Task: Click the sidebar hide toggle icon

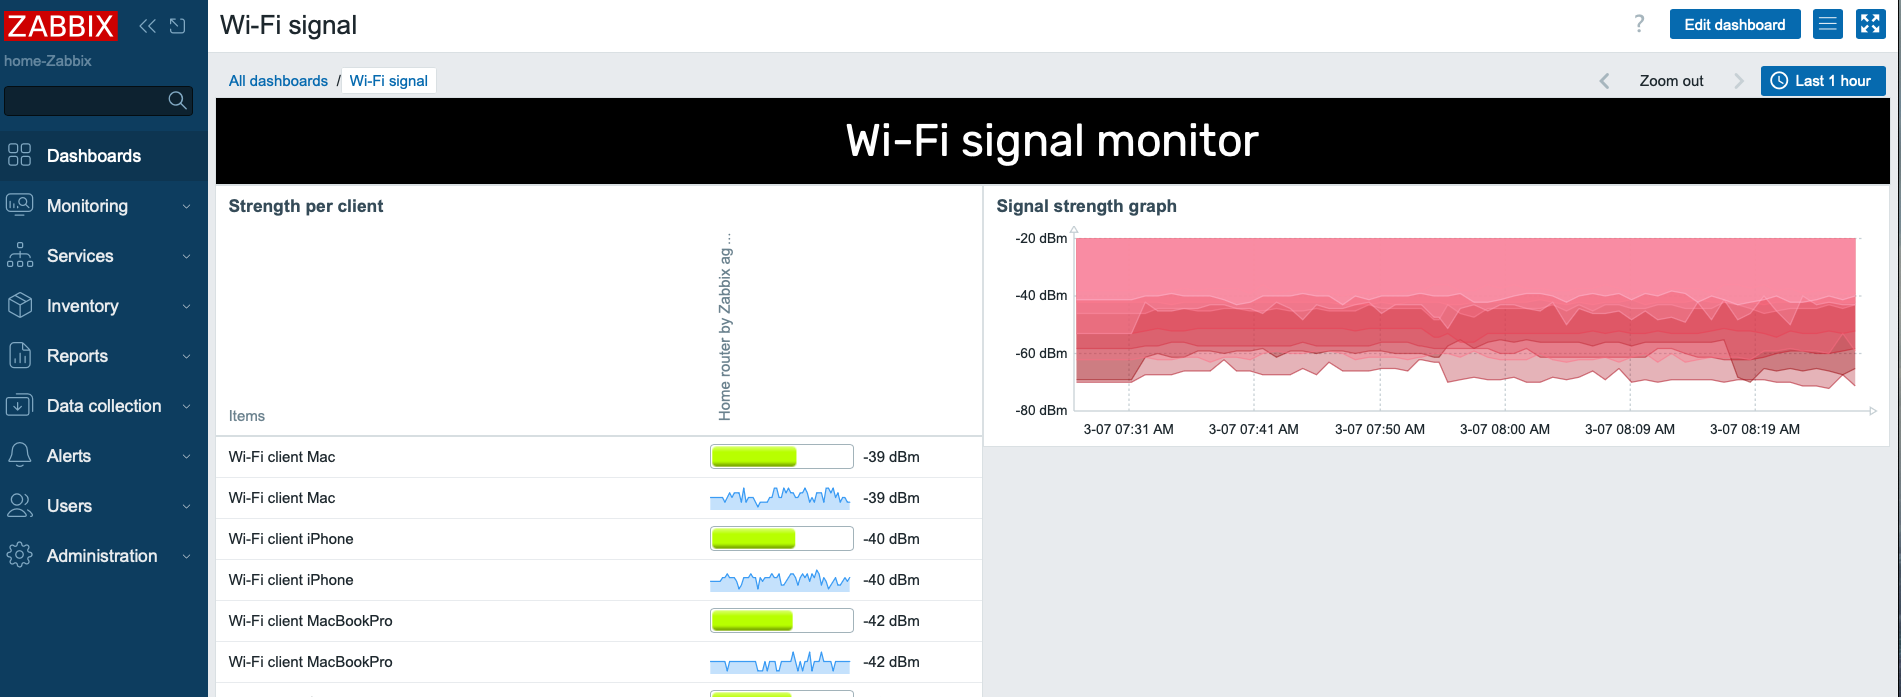Action: pyautogui.click(x=178, y=26)
